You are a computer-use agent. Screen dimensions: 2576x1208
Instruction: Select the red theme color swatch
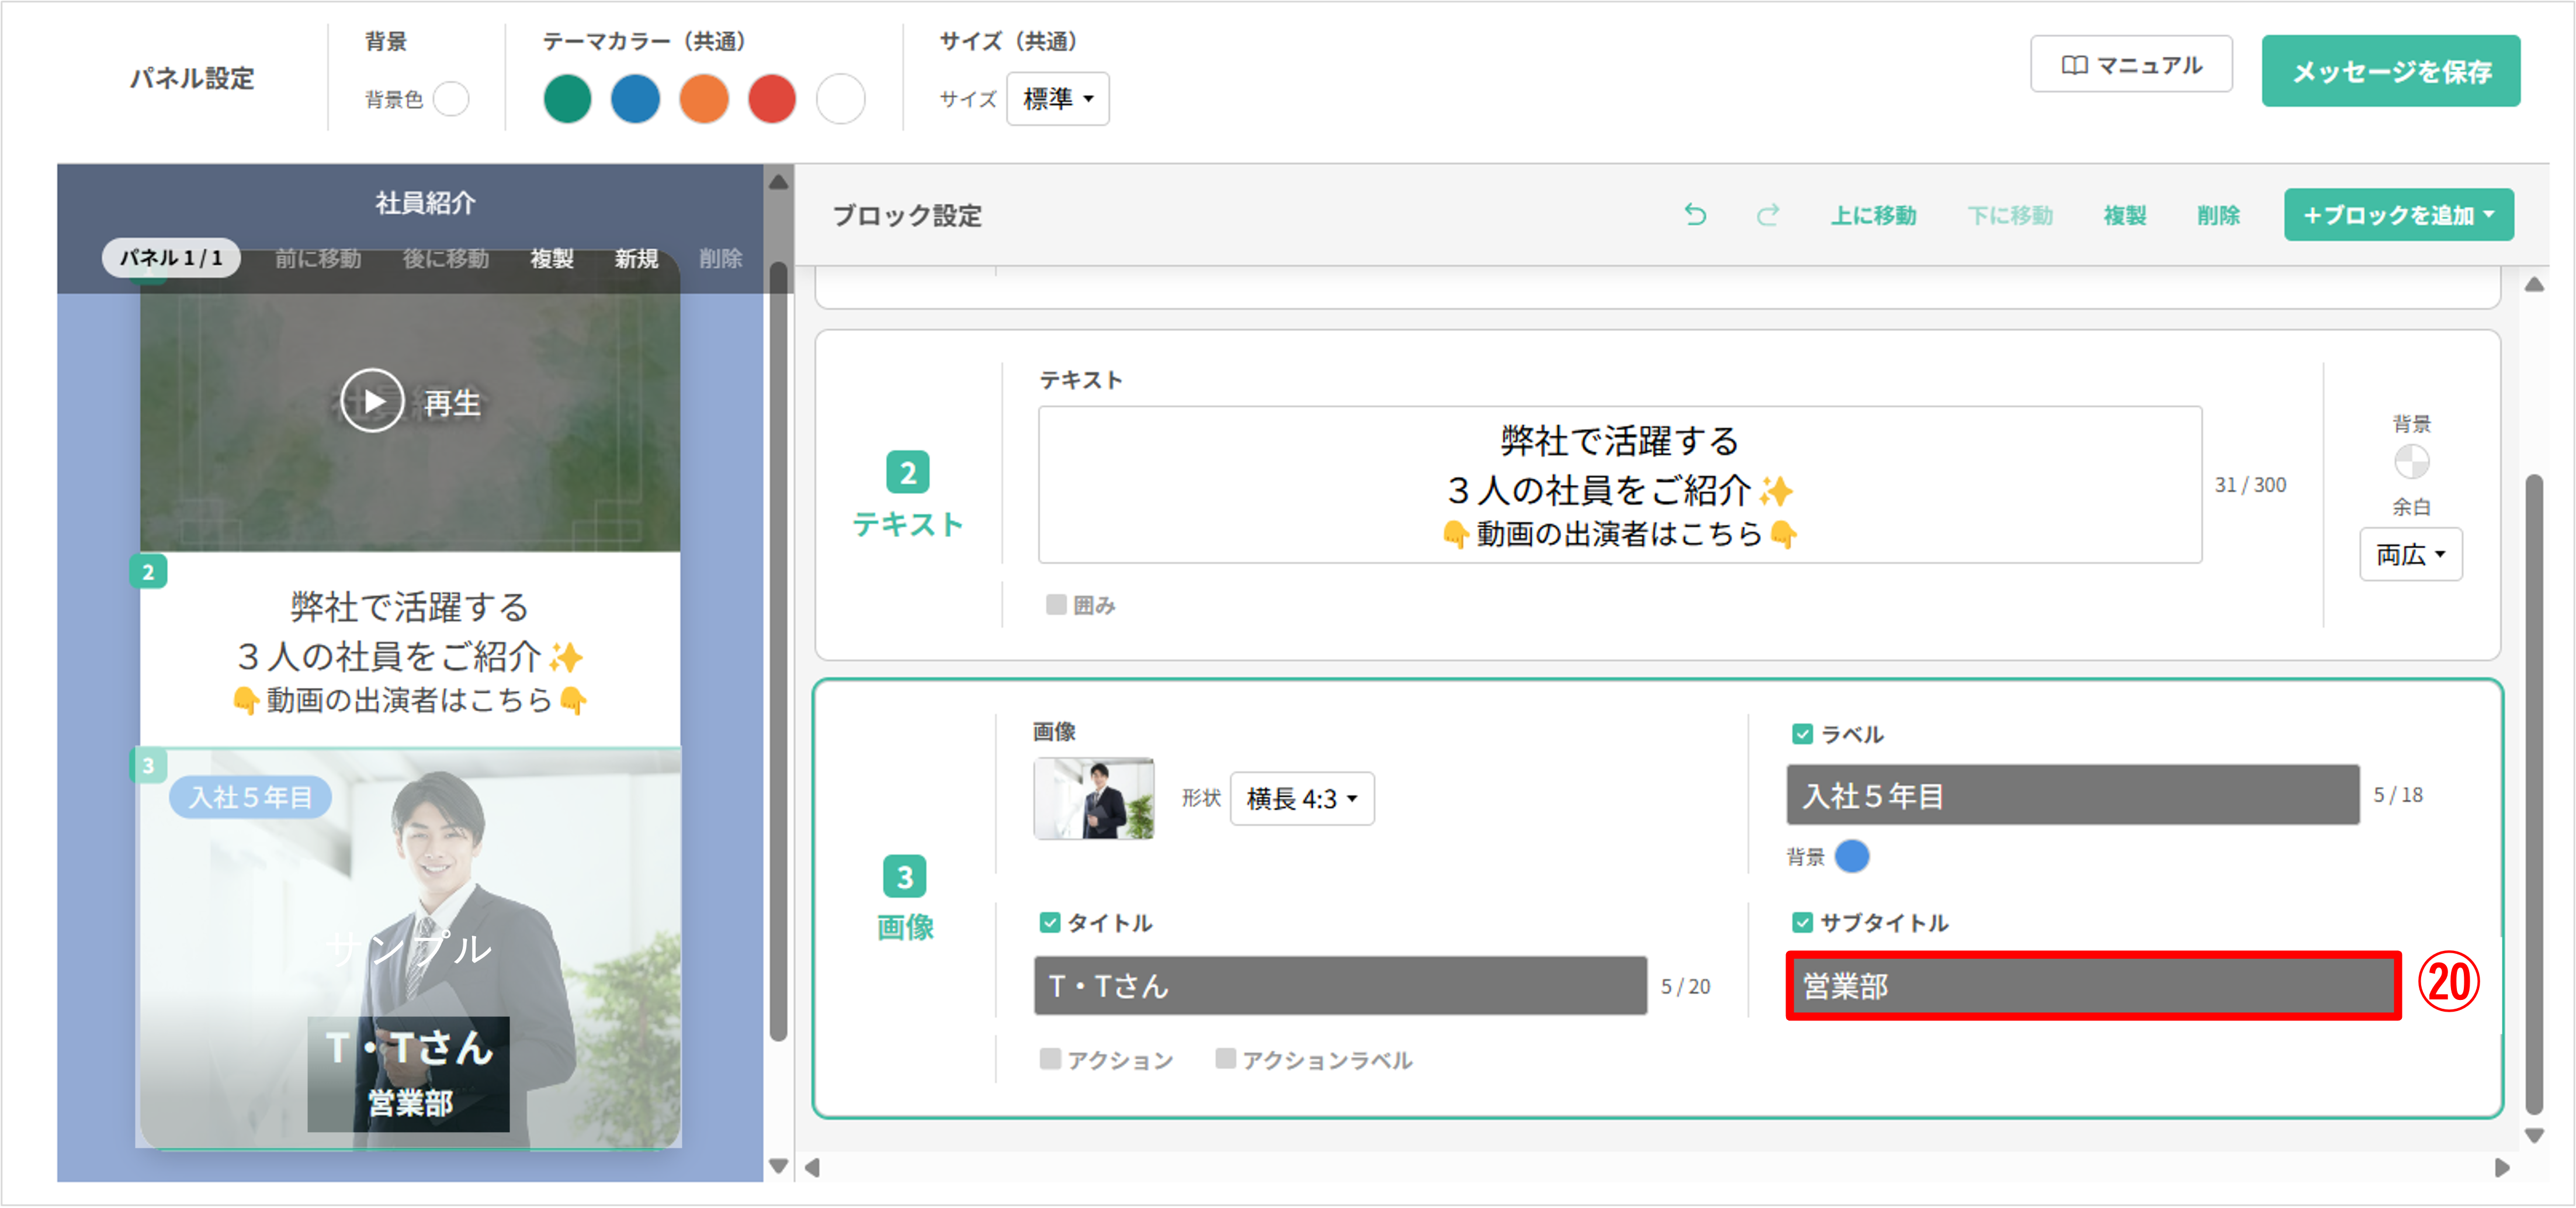772,99
